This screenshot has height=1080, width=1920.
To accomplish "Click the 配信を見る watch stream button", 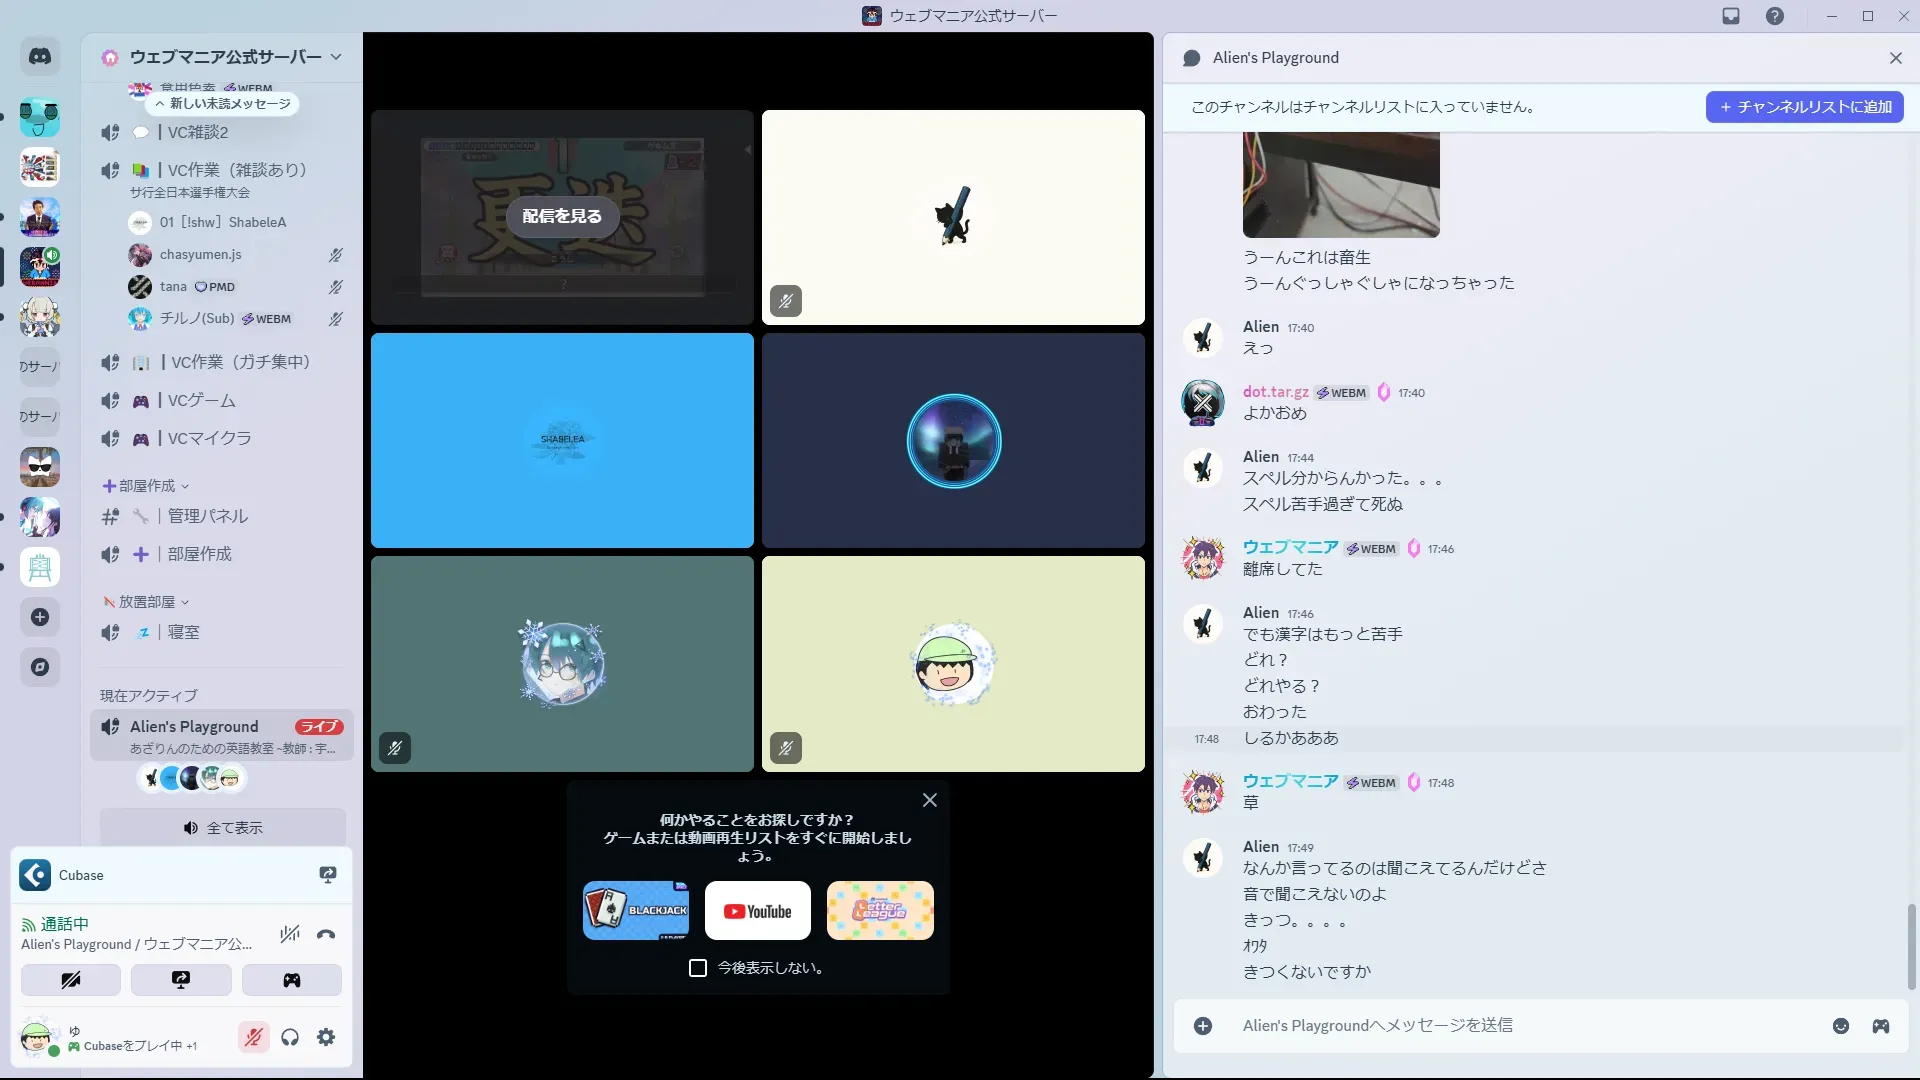I will click(562, 216).
